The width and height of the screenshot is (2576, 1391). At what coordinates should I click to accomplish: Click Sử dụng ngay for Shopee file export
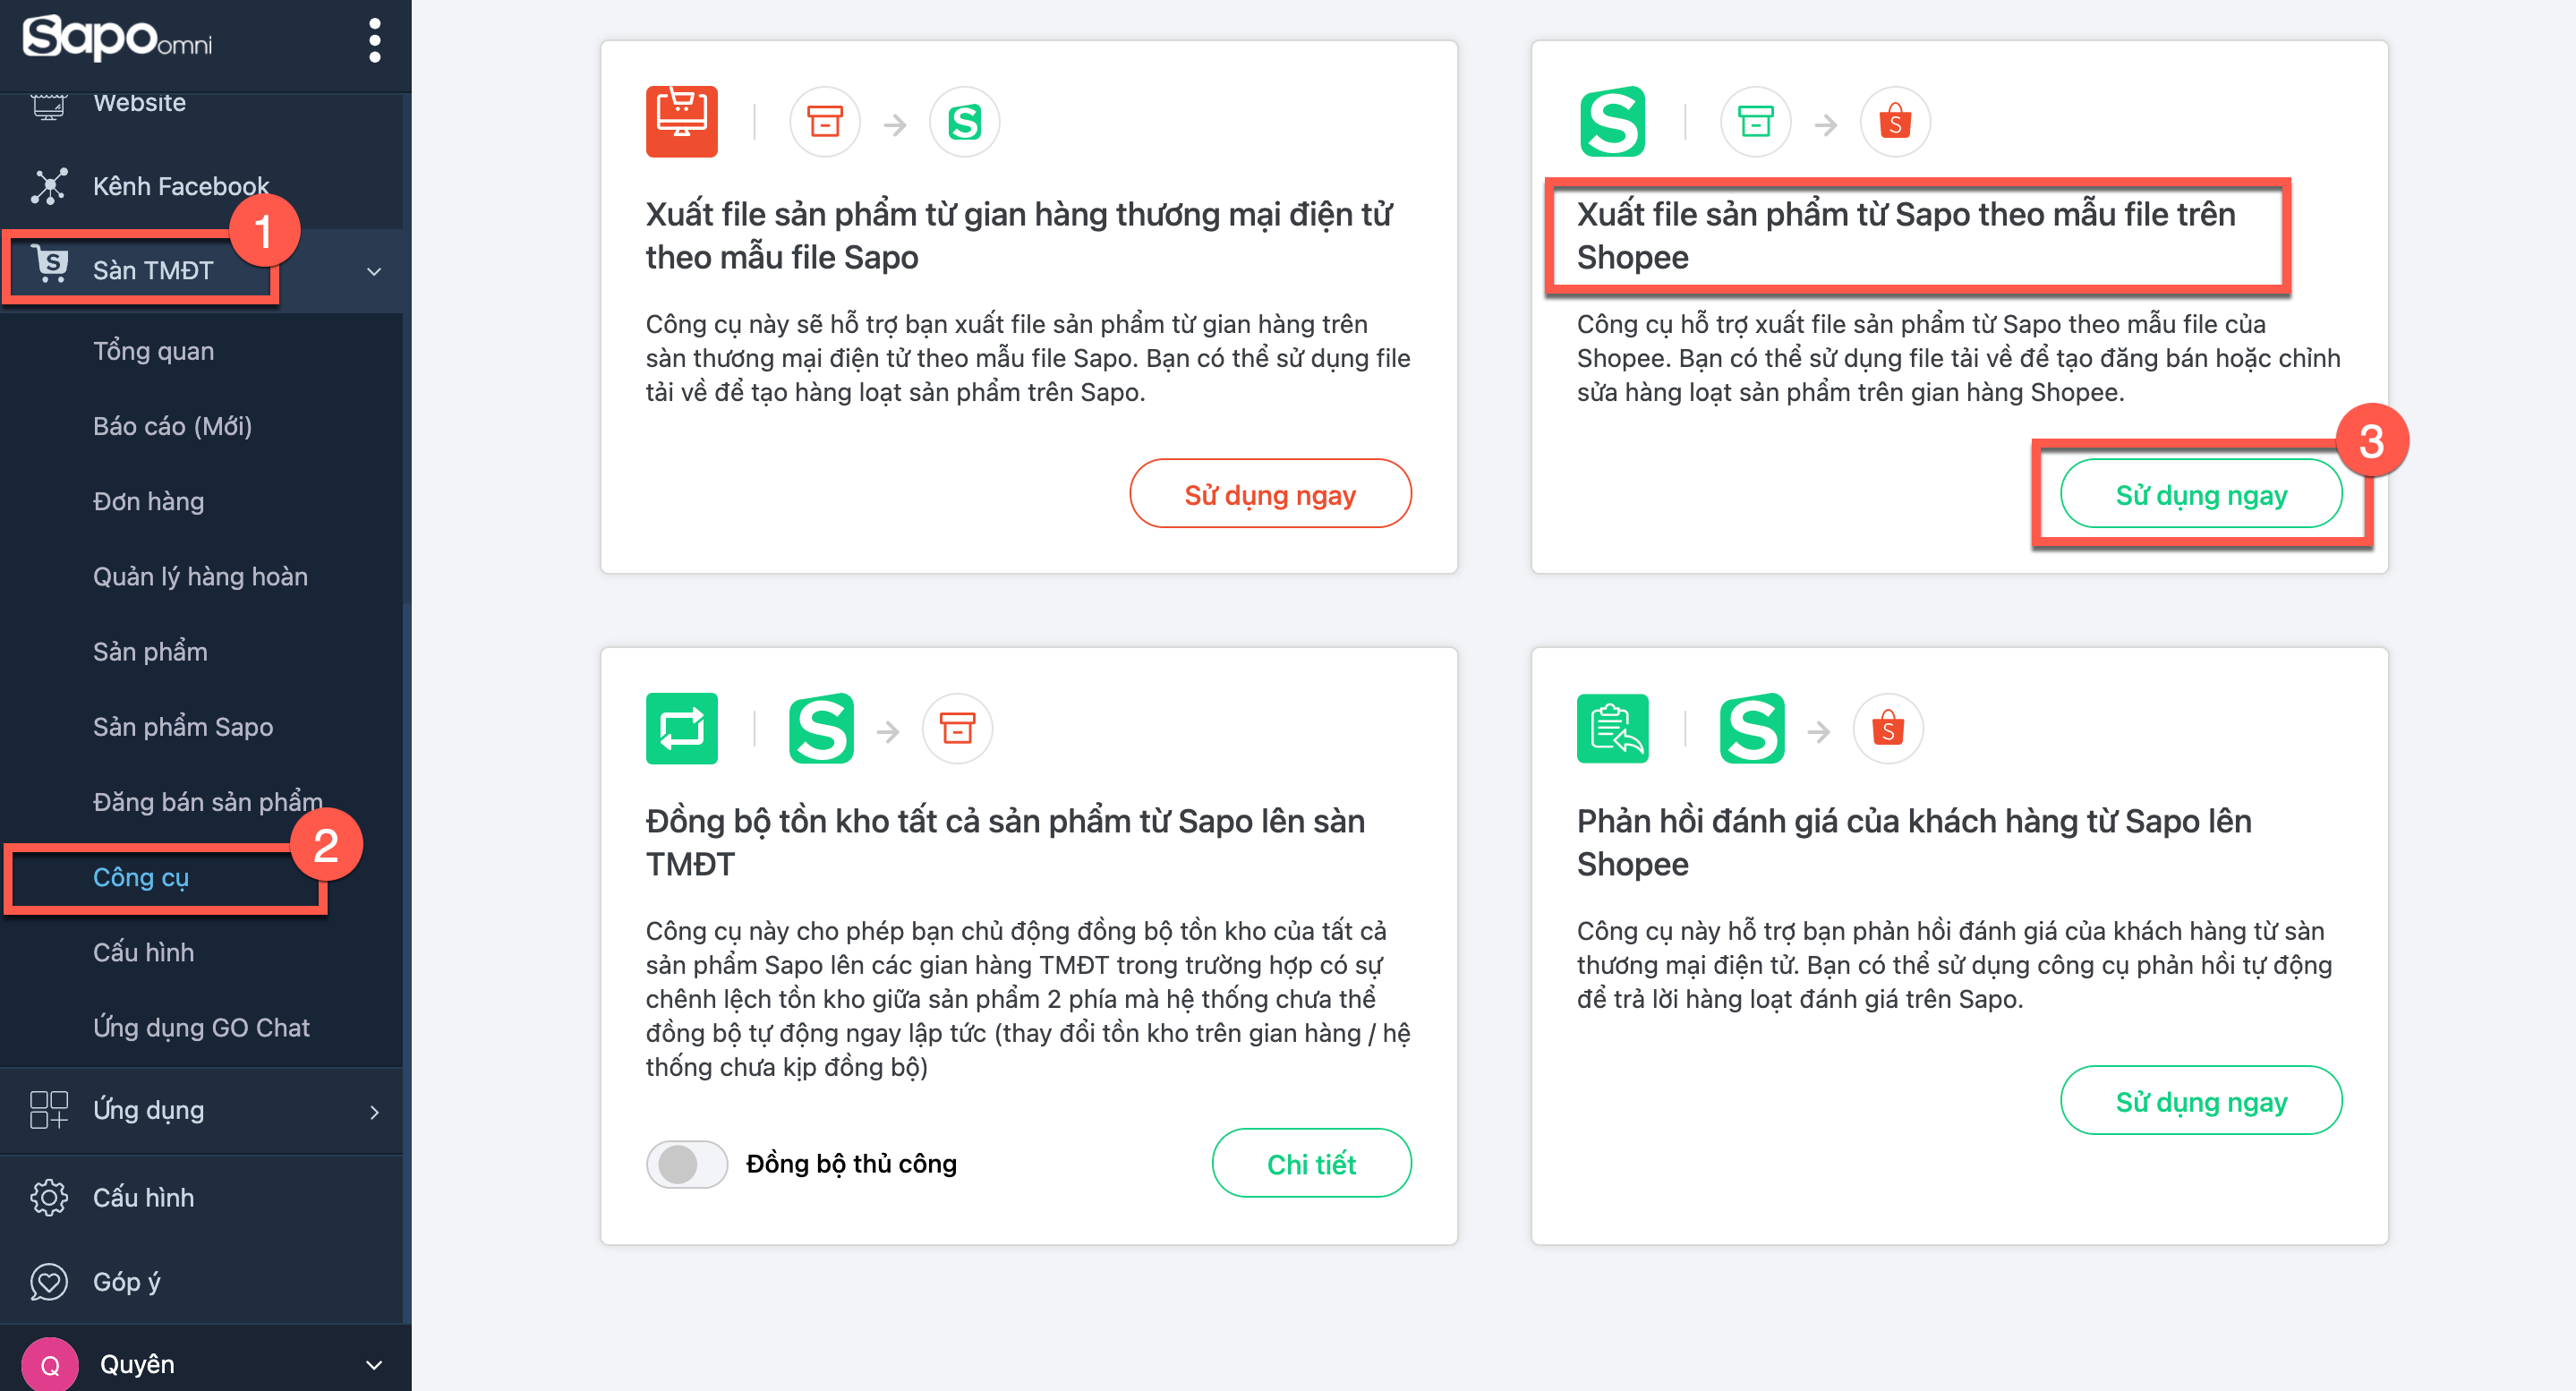(x=2200, y=494)
